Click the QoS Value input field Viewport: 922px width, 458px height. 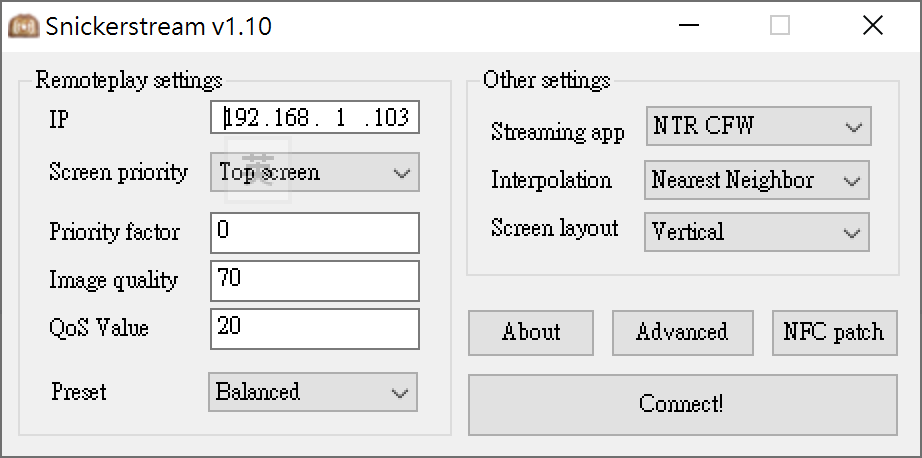[x=315, y=329]
